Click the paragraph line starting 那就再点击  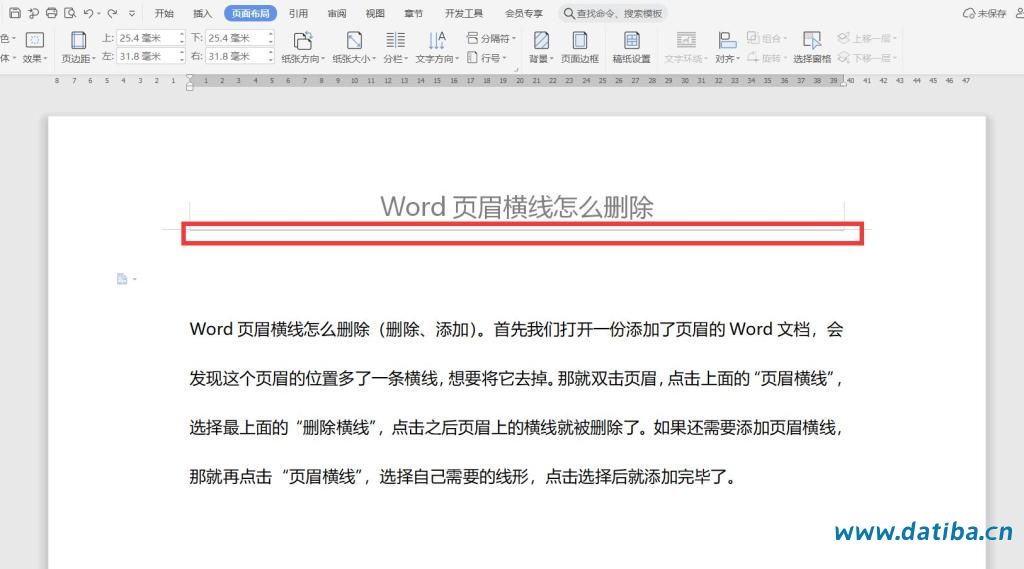462,476
